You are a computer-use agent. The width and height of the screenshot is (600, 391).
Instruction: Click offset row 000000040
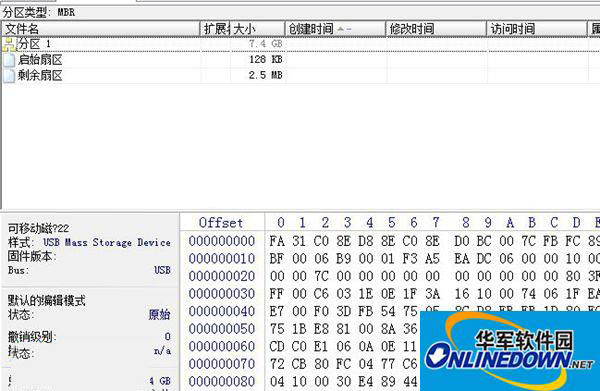click(222, 312)
